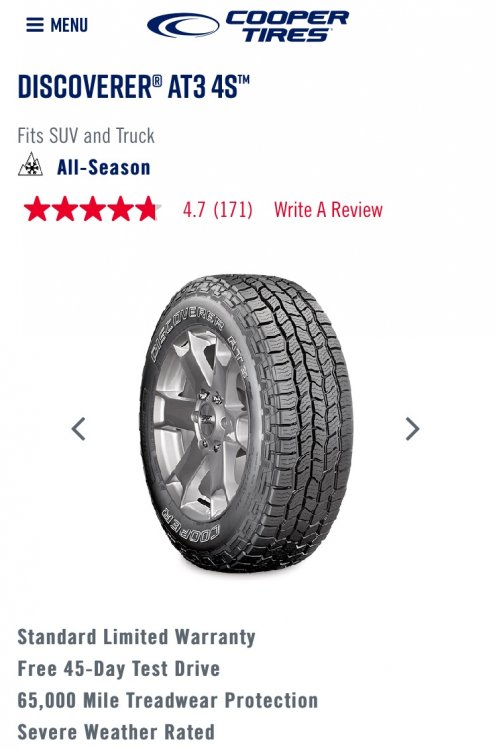Viewport: 497px width, 750px height.
Task: Open the (171) reviews count
Action: pos(233,210)
